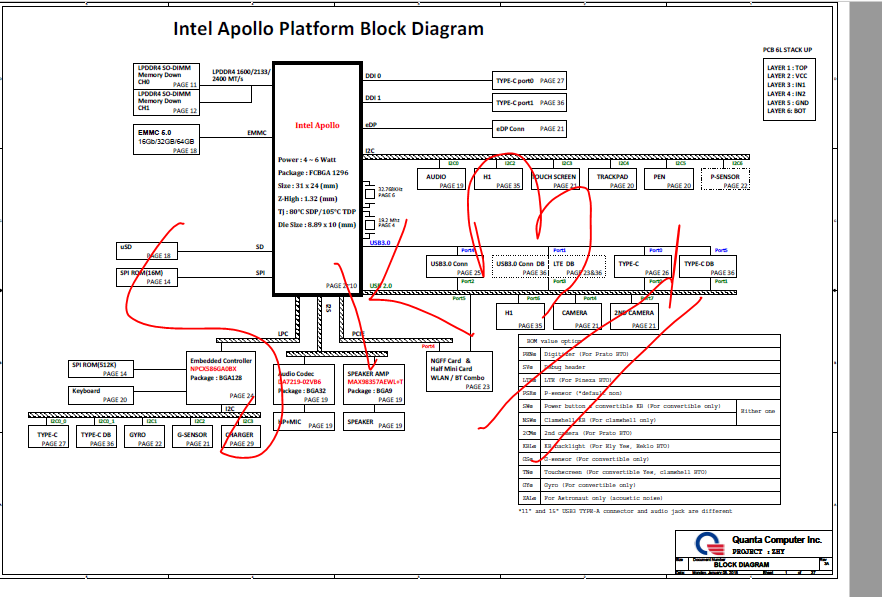Viewport: 882px width, 597px height.
Task: Click the DDI 0 signal label
Action: pyautogui.click(x=373, y=76)
